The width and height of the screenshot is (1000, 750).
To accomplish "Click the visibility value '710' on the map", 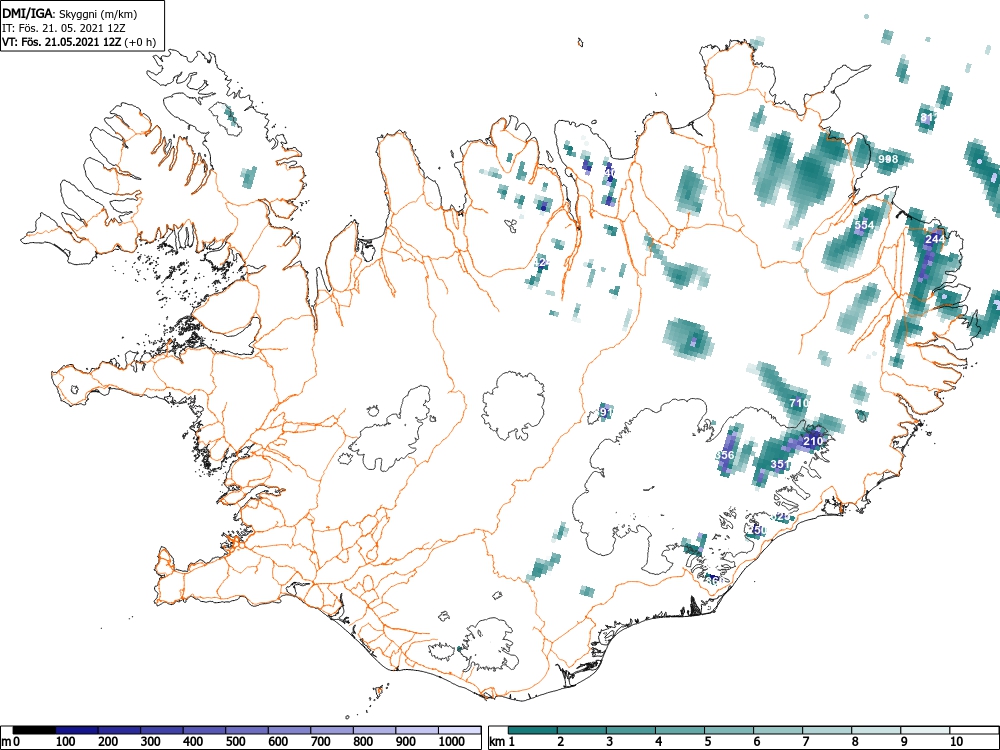I will 798,403.
